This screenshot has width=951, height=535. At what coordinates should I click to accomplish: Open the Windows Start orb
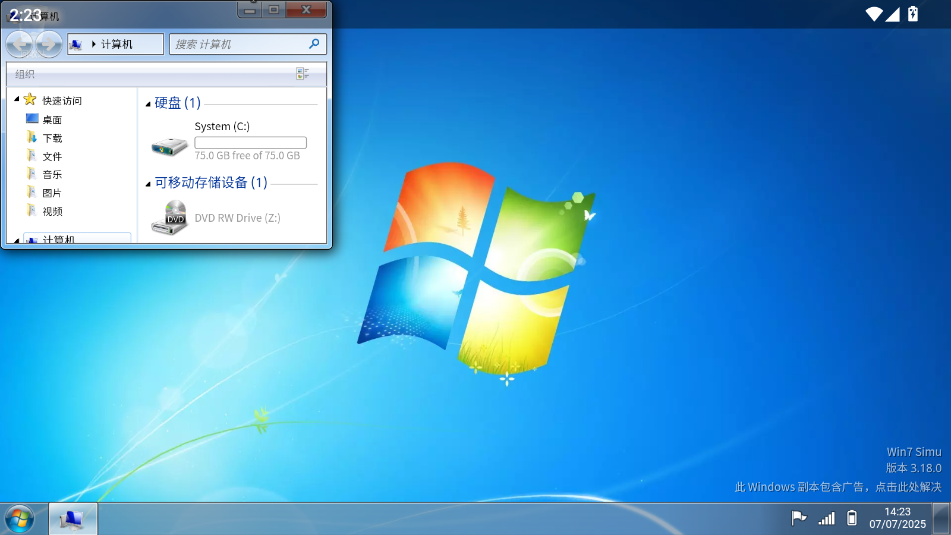[19, 519]
